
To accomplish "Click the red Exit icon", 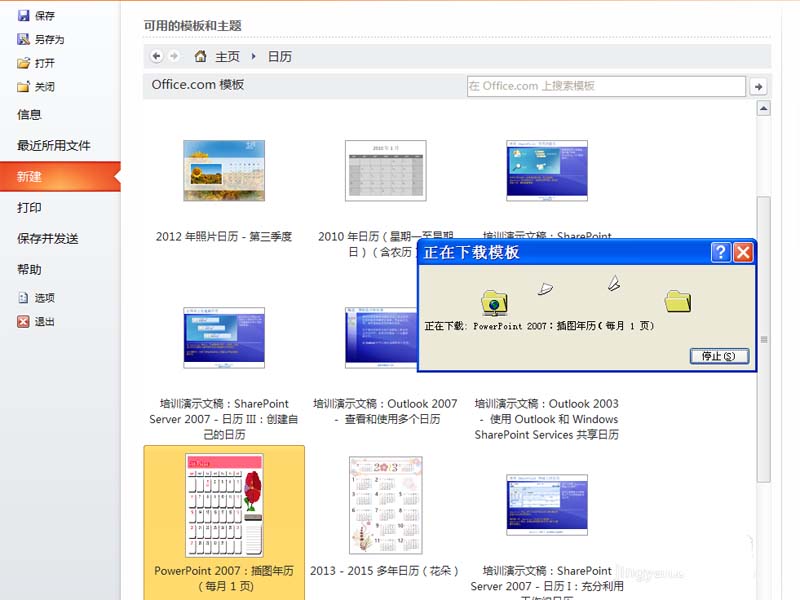I will click(x=23, y=321).
